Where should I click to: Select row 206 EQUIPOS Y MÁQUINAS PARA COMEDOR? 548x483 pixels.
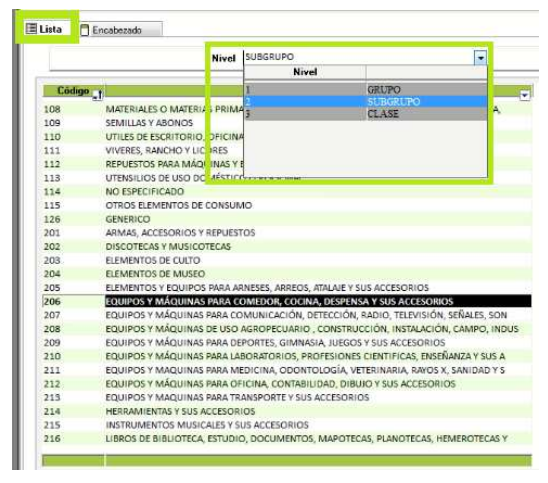click(287, 301)
